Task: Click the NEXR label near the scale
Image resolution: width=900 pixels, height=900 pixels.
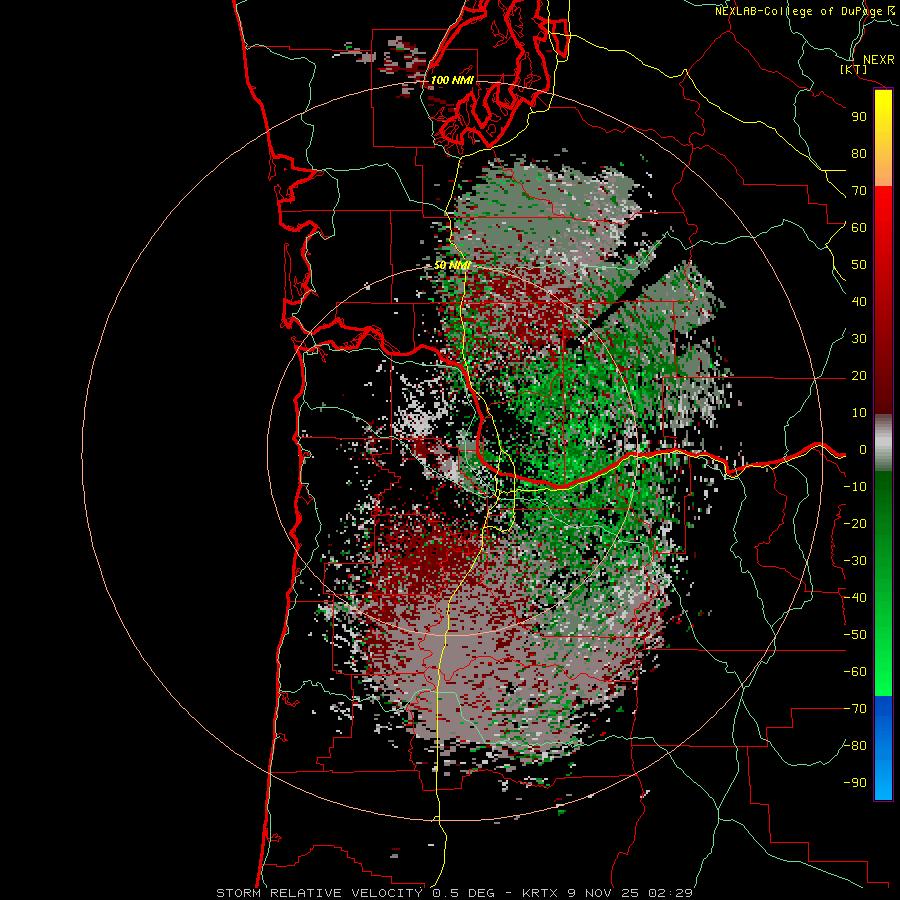Action: coord(879,60)
